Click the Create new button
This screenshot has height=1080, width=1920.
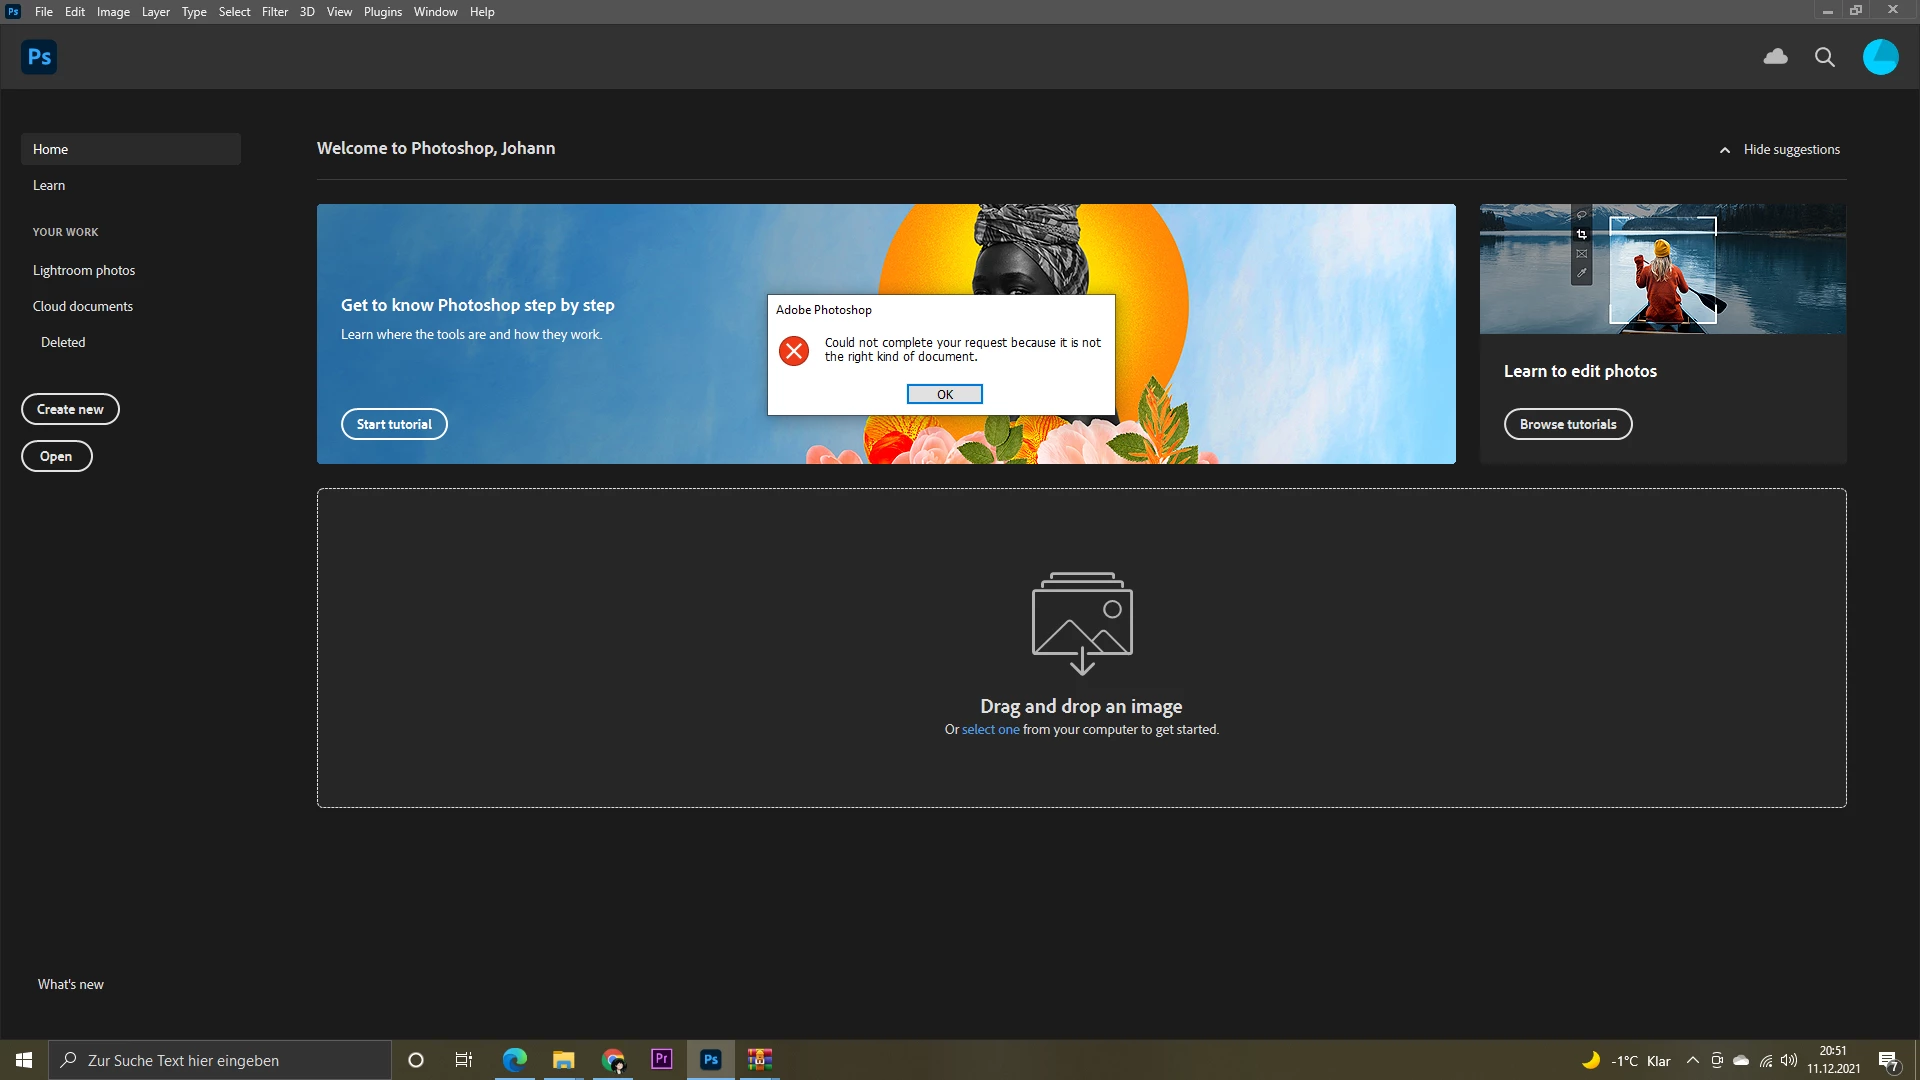coord(70,409)
